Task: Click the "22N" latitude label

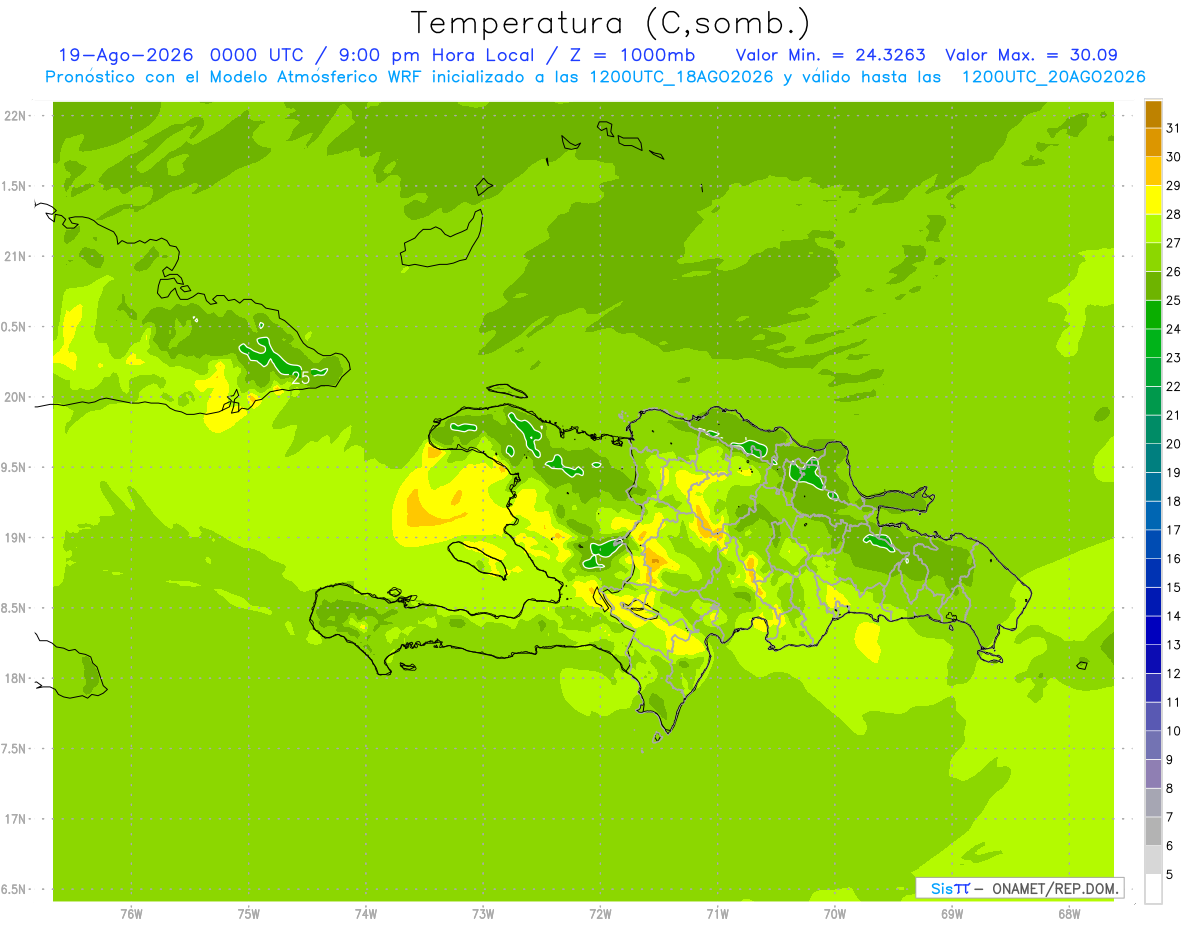Action: tap(15, 116)
